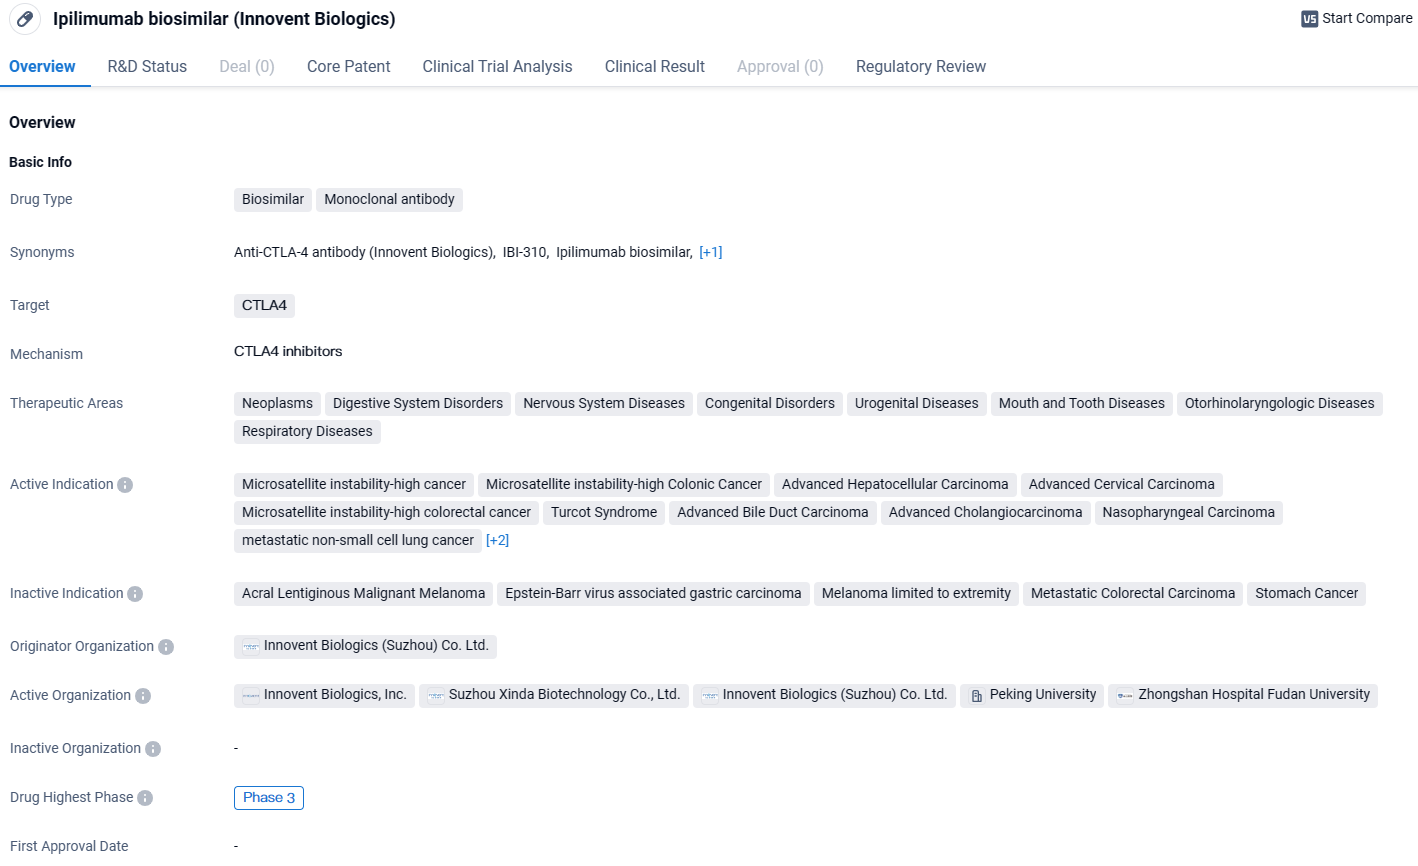Click info icon next to Inactive Indication
The image size is (1418, 866).
(x=135, y=594)
